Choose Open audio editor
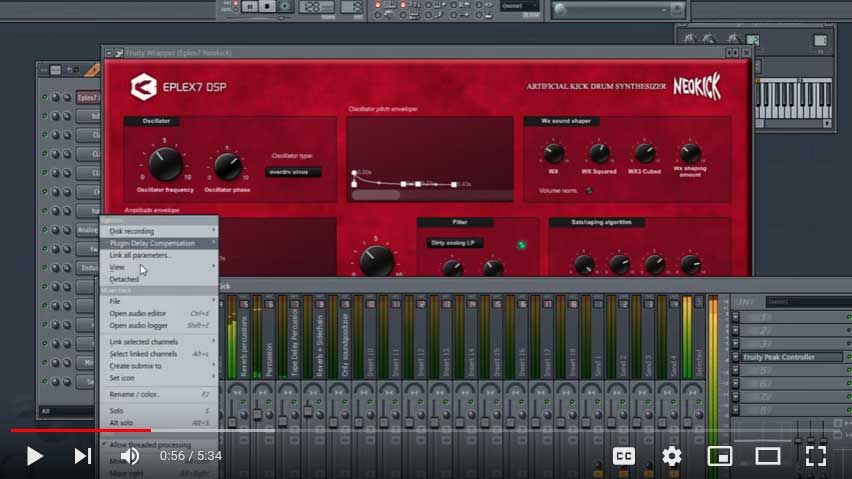 point(159,313)
